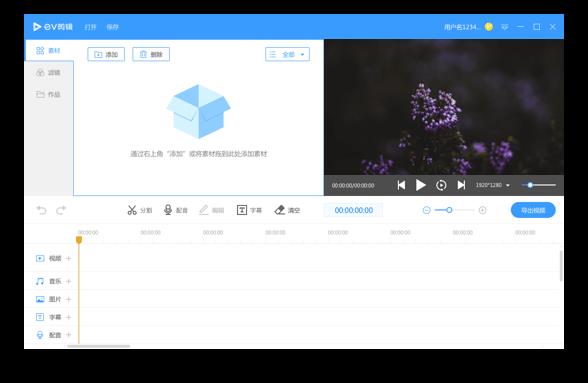588x383 pixels.
Task: Click the empty box illustration in material area
Action: coord(198,111)
